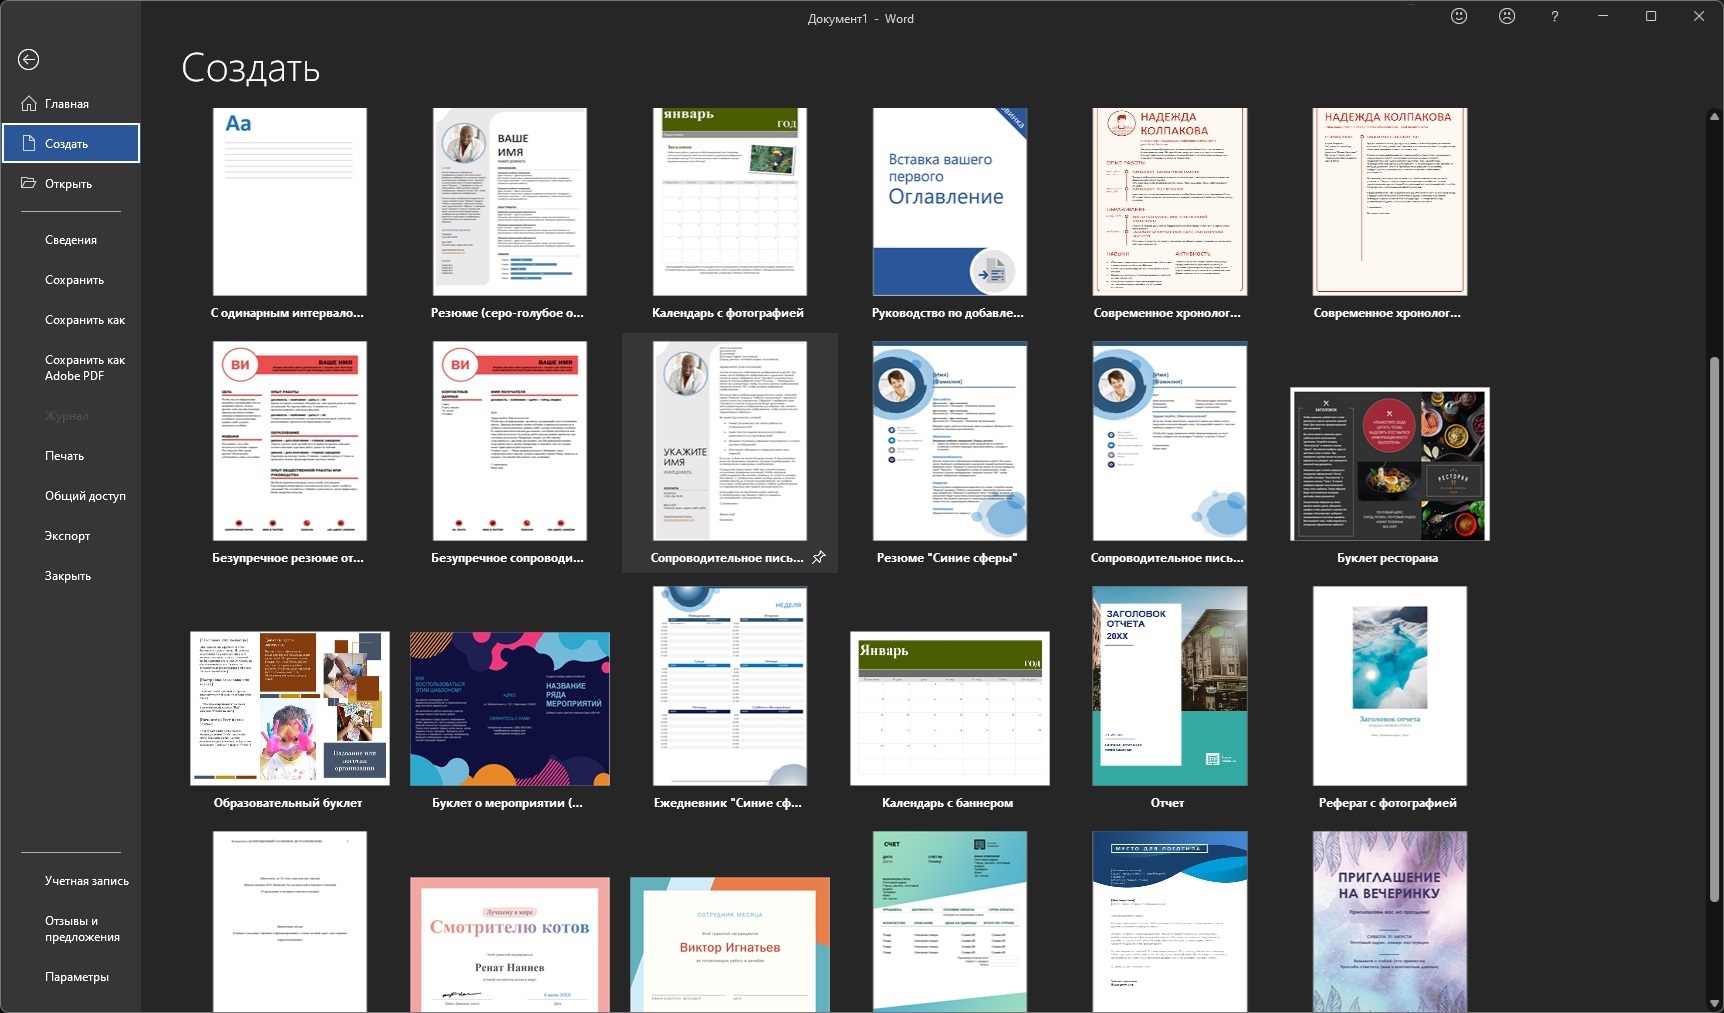Click the template list scrollbar down arrow
This screenshot has width=1724, height=1013.
pos(1714,1003)
